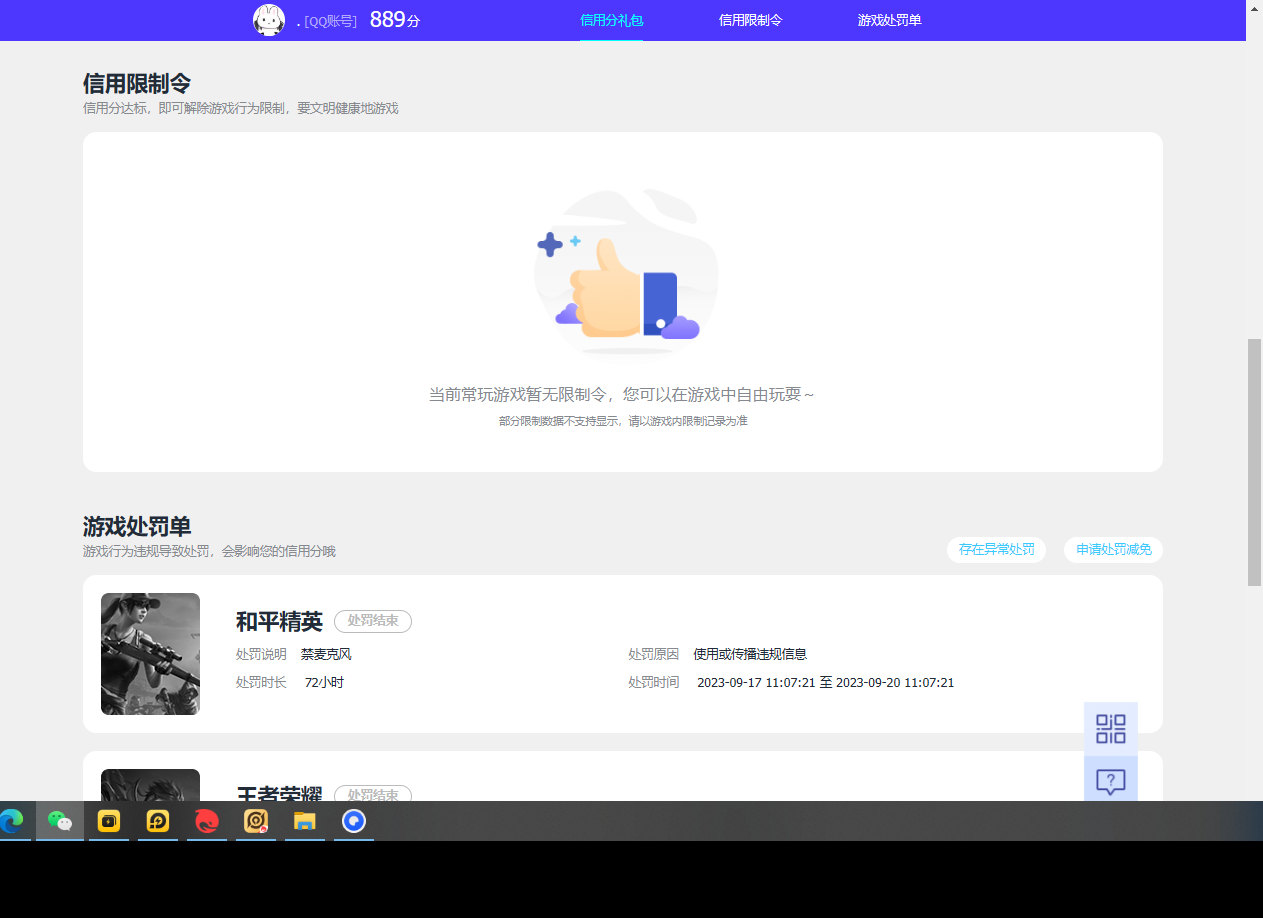Click the scrollbar up arrow

[x=1255, y=7]
